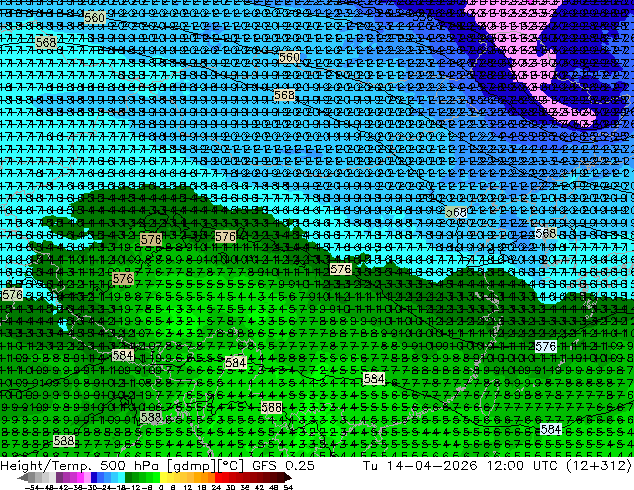
Task: Select the gray arrow end of the color scale
Action: (23, 477)
